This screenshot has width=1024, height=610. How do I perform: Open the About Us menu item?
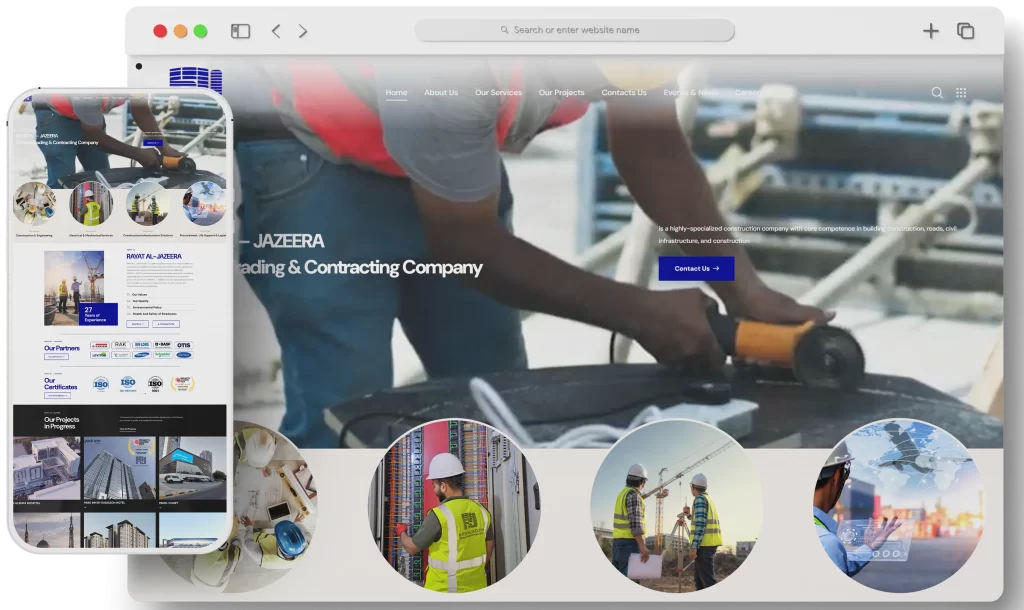point(441,93)
